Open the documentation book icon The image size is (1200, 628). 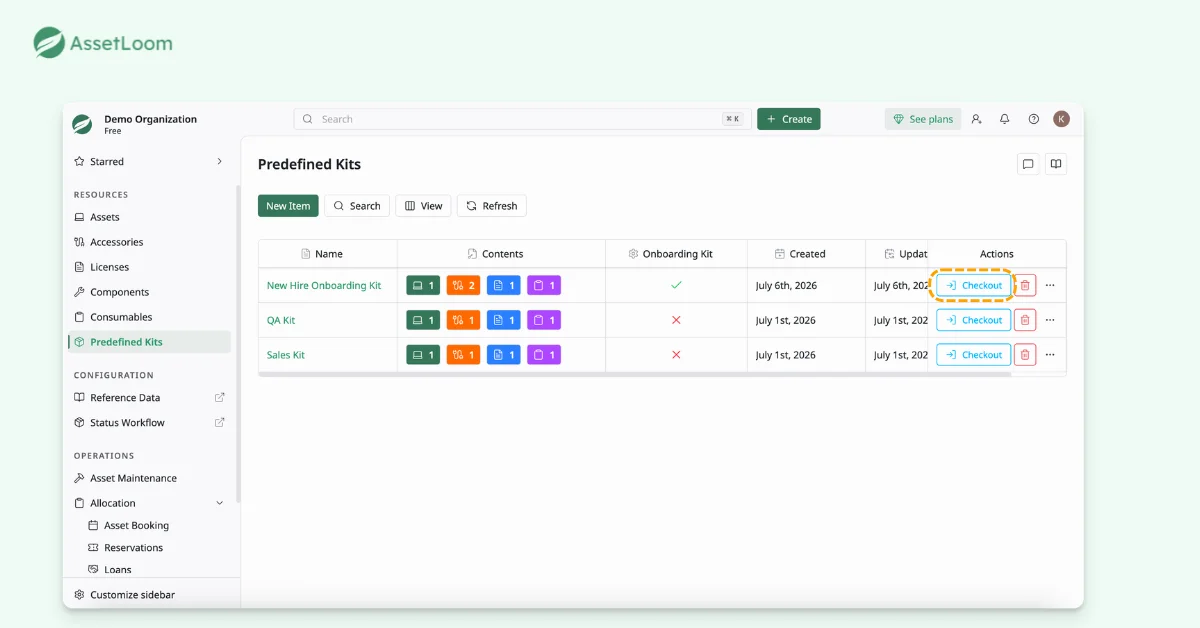coord(1056,164)
